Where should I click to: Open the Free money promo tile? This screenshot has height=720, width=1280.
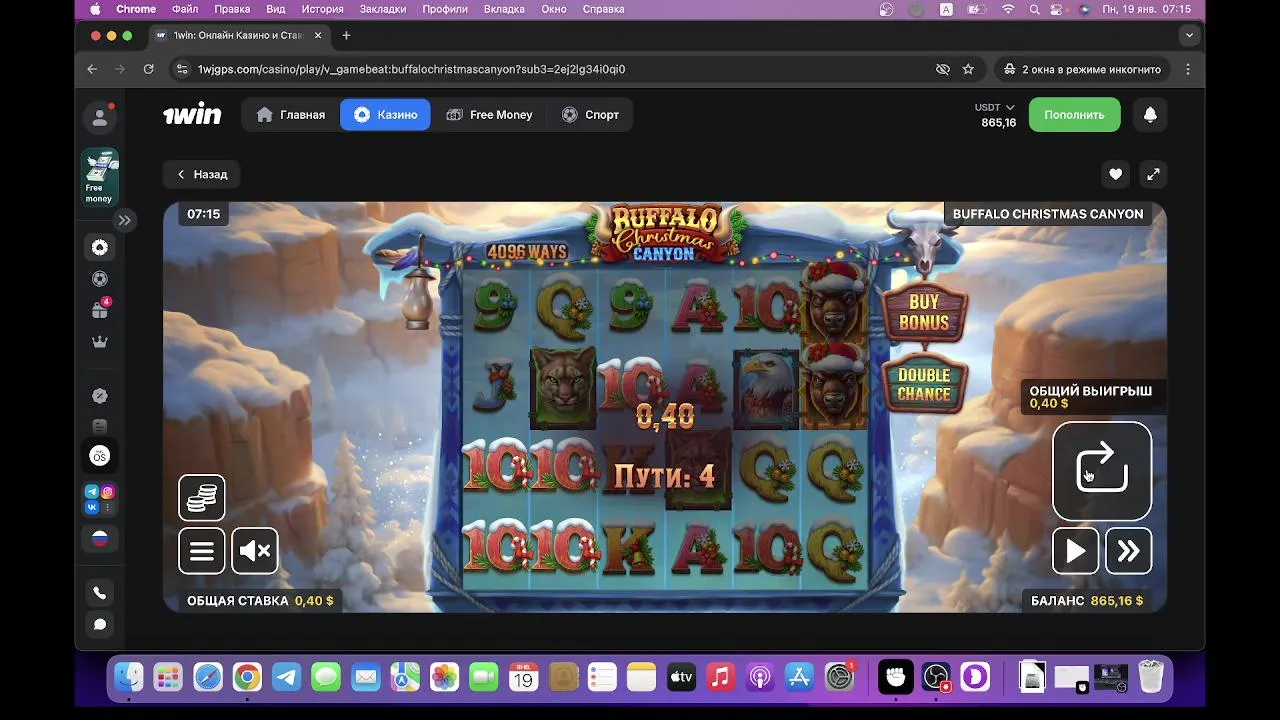pyautogui.click(x=100, y=177)
